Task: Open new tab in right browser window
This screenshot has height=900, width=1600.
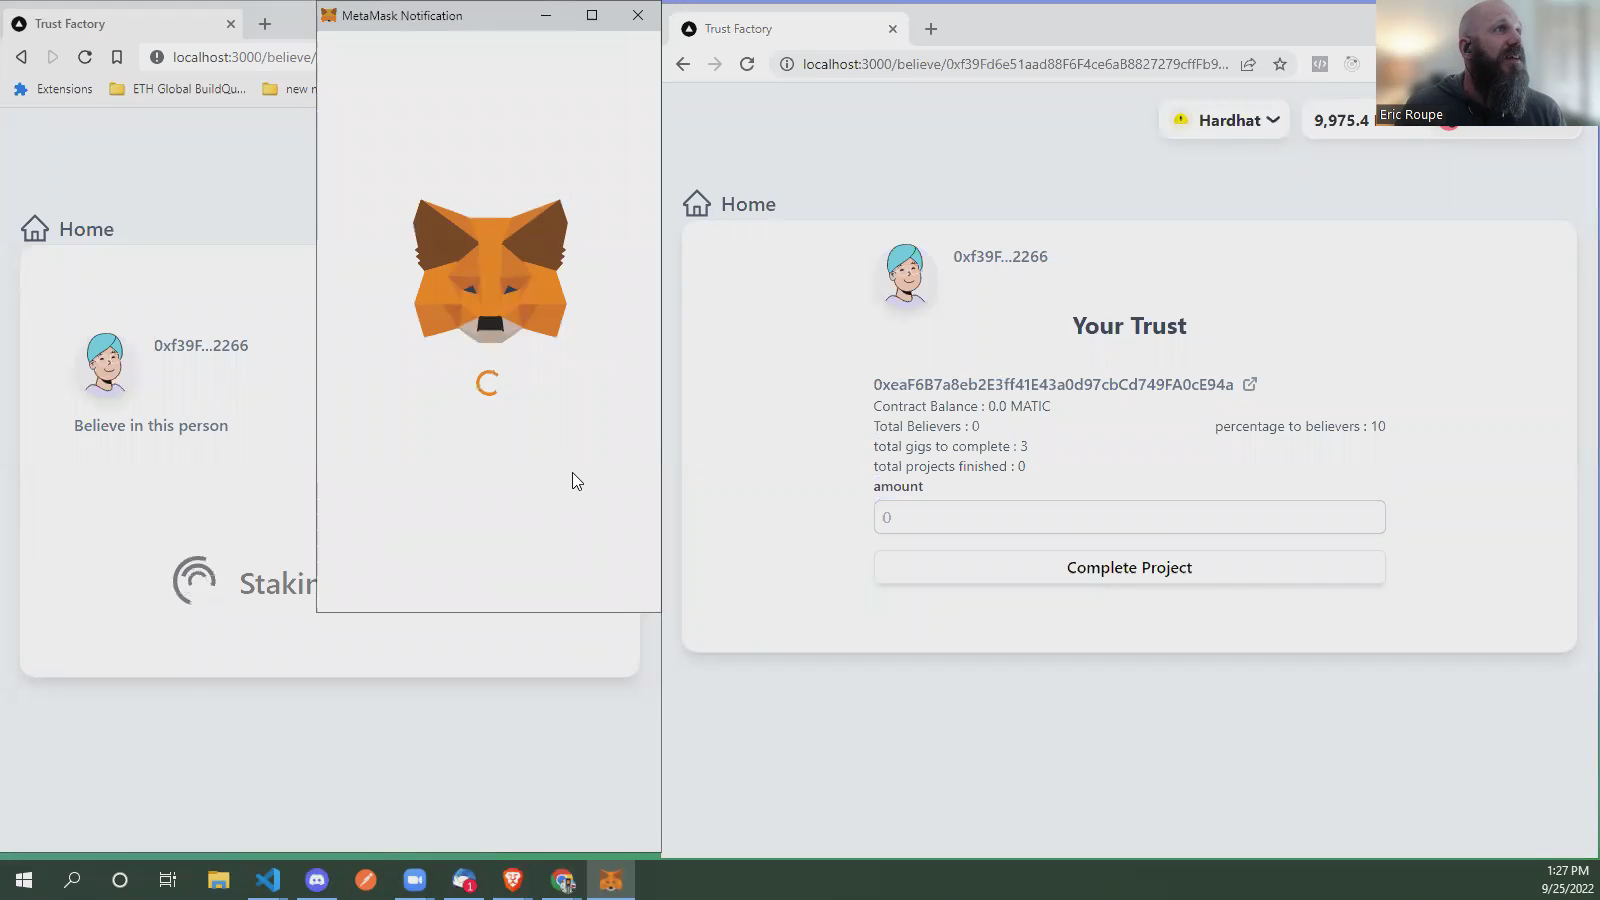Action: point(931,29)
